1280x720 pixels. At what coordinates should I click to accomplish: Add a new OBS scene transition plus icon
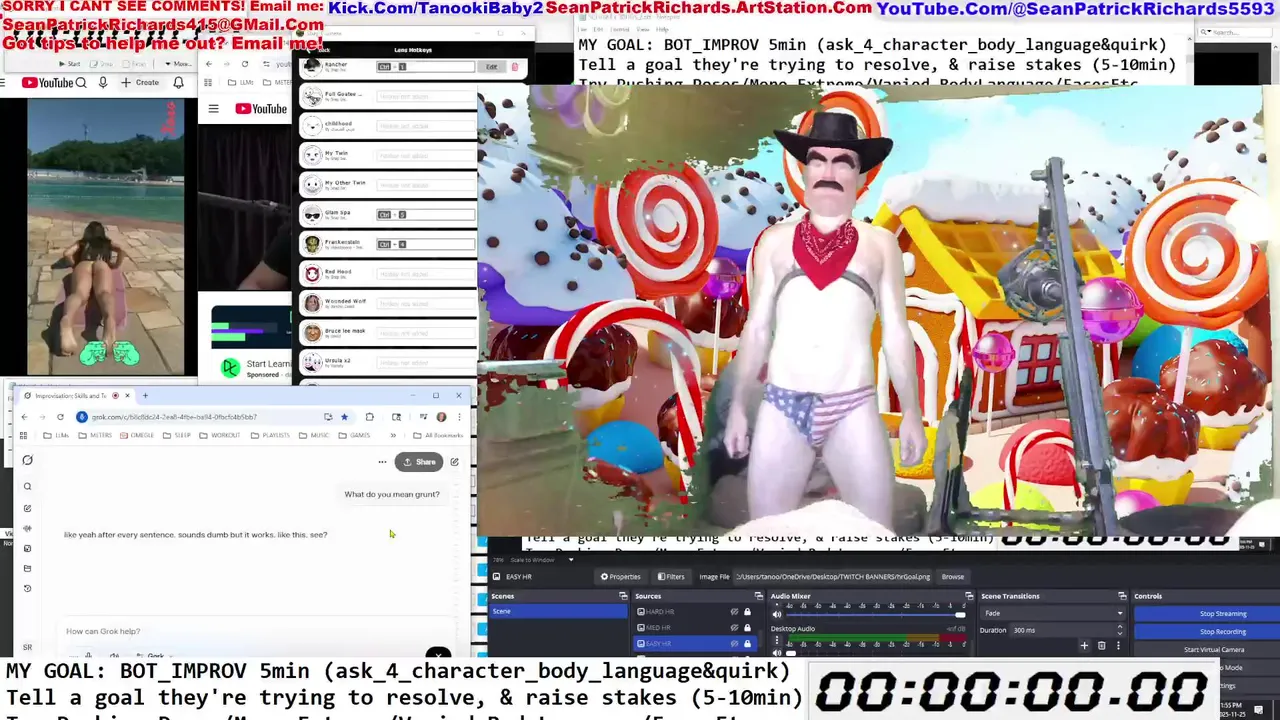pyautogui.click(x=1084, y=645)
